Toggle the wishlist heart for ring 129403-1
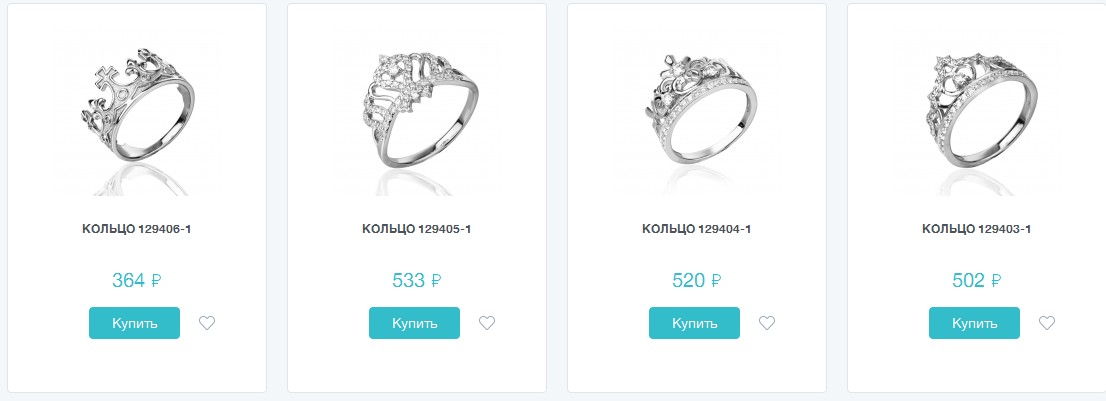The width and height of the screenshot is (1106, 401). (x=1047, y=323)
